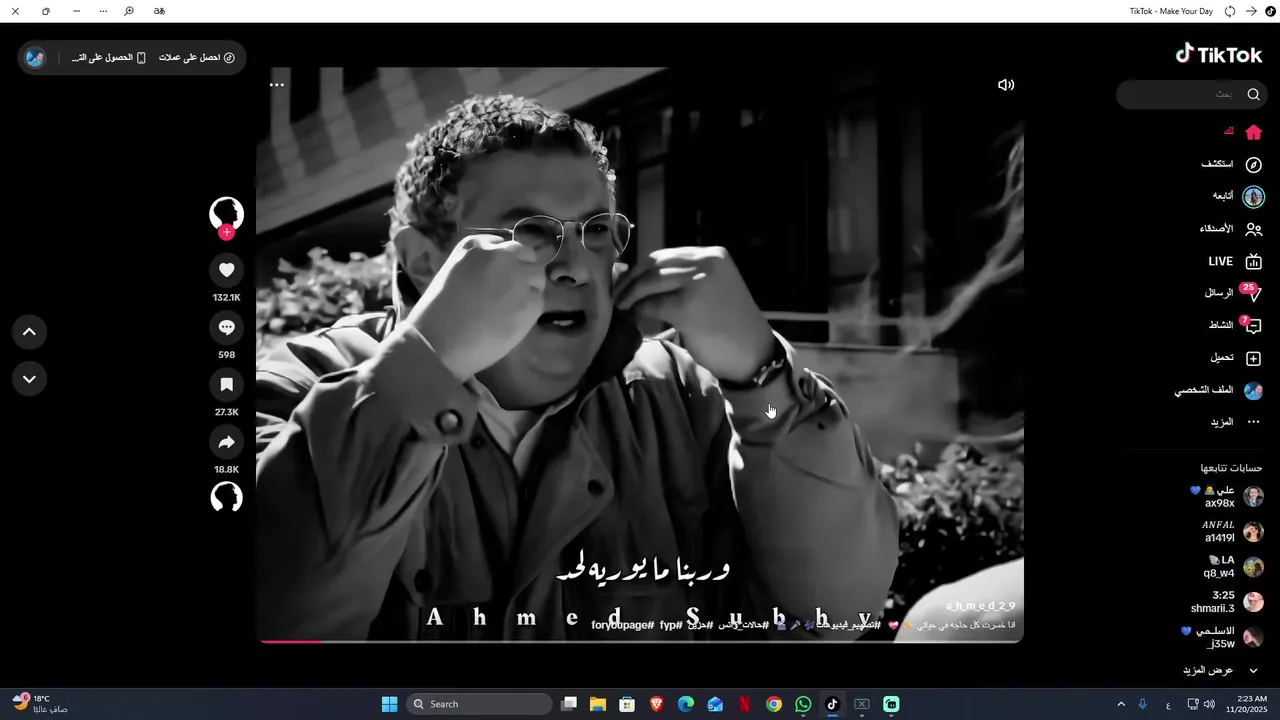Expand عرض المزيد accounts list
Screen dimensions: 1280x720
point(1220,670)
